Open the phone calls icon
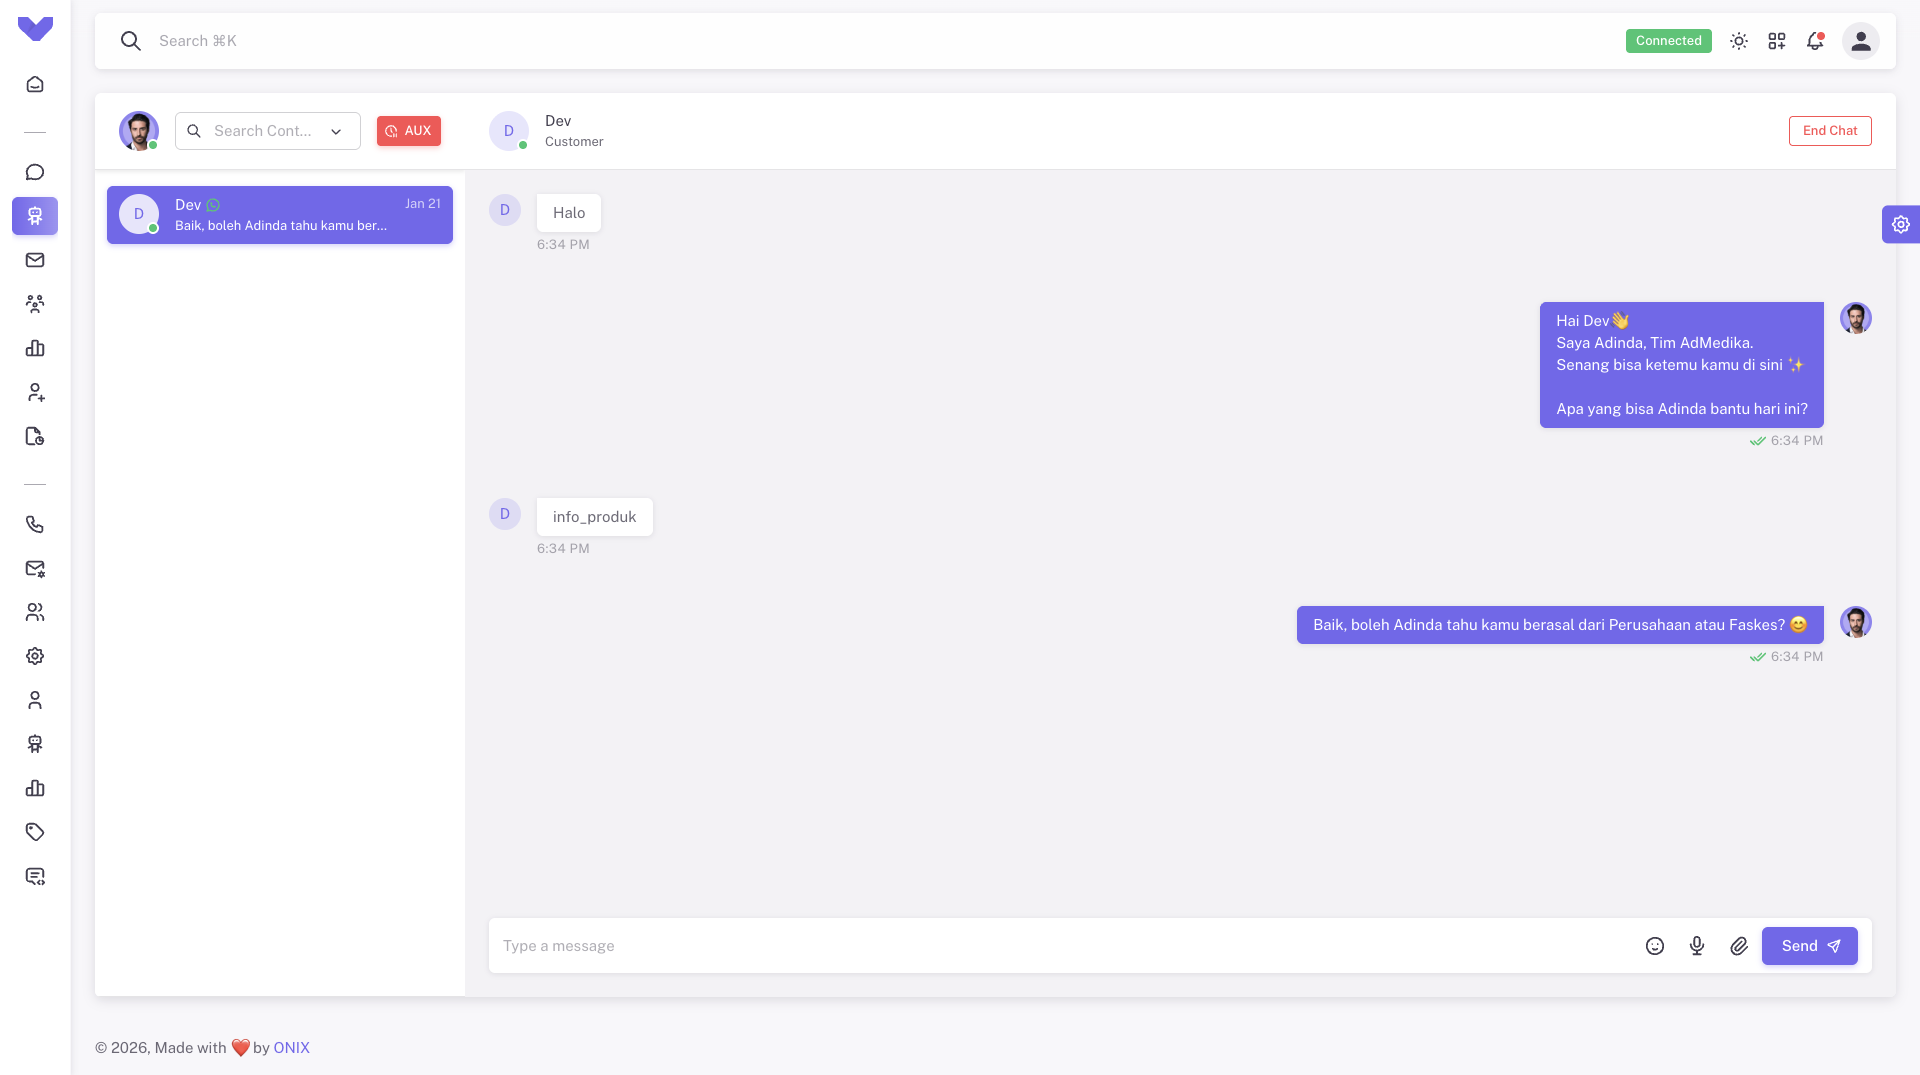The width and height of the screenshot is (1920, 1075). tap(35, 524)
